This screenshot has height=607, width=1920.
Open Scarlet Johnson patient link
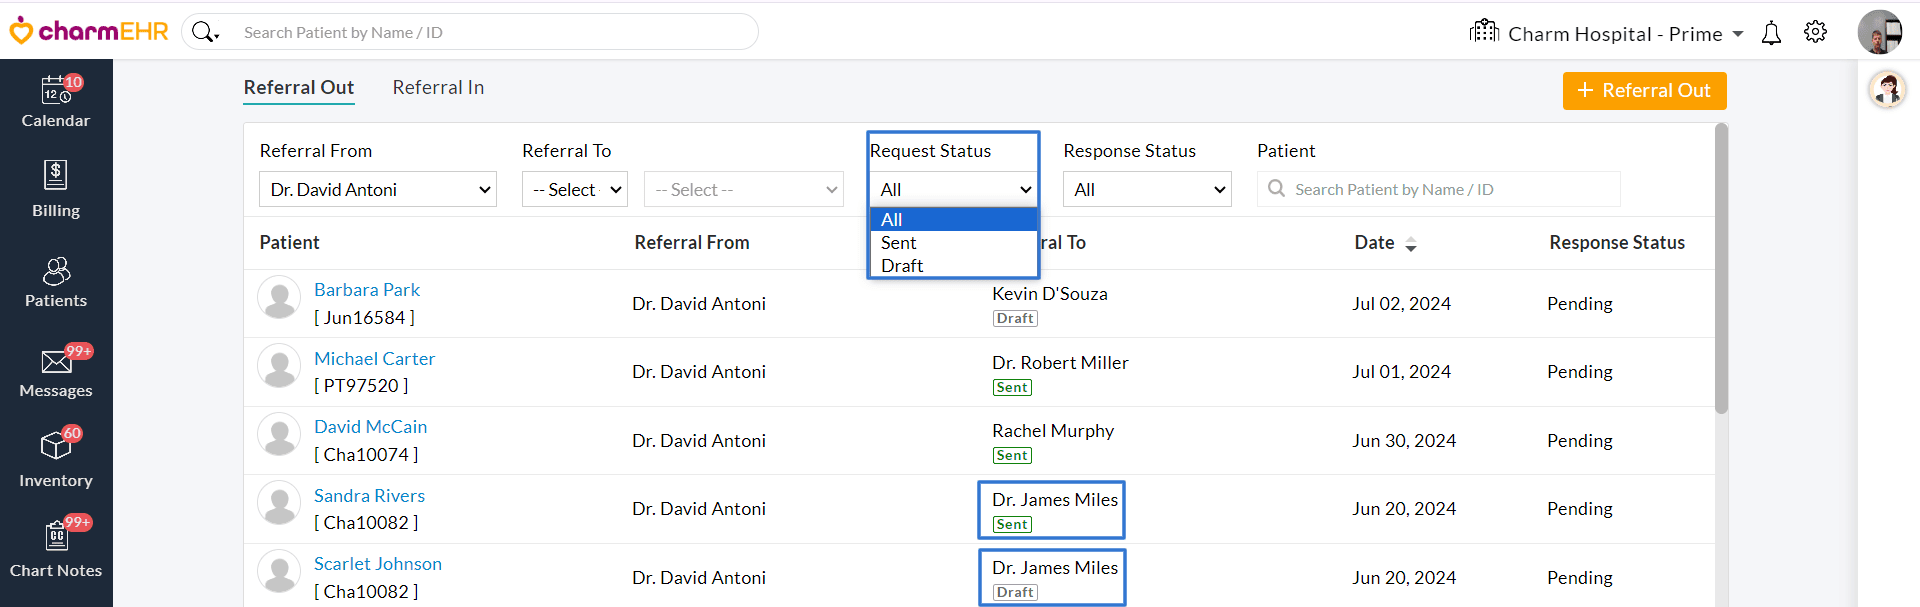(378, 564)
